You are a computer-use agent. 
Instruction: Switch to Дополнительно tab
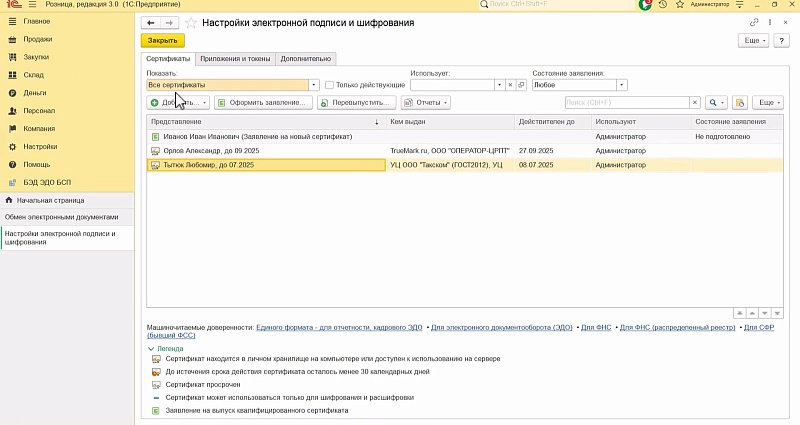tap(306, 59)
